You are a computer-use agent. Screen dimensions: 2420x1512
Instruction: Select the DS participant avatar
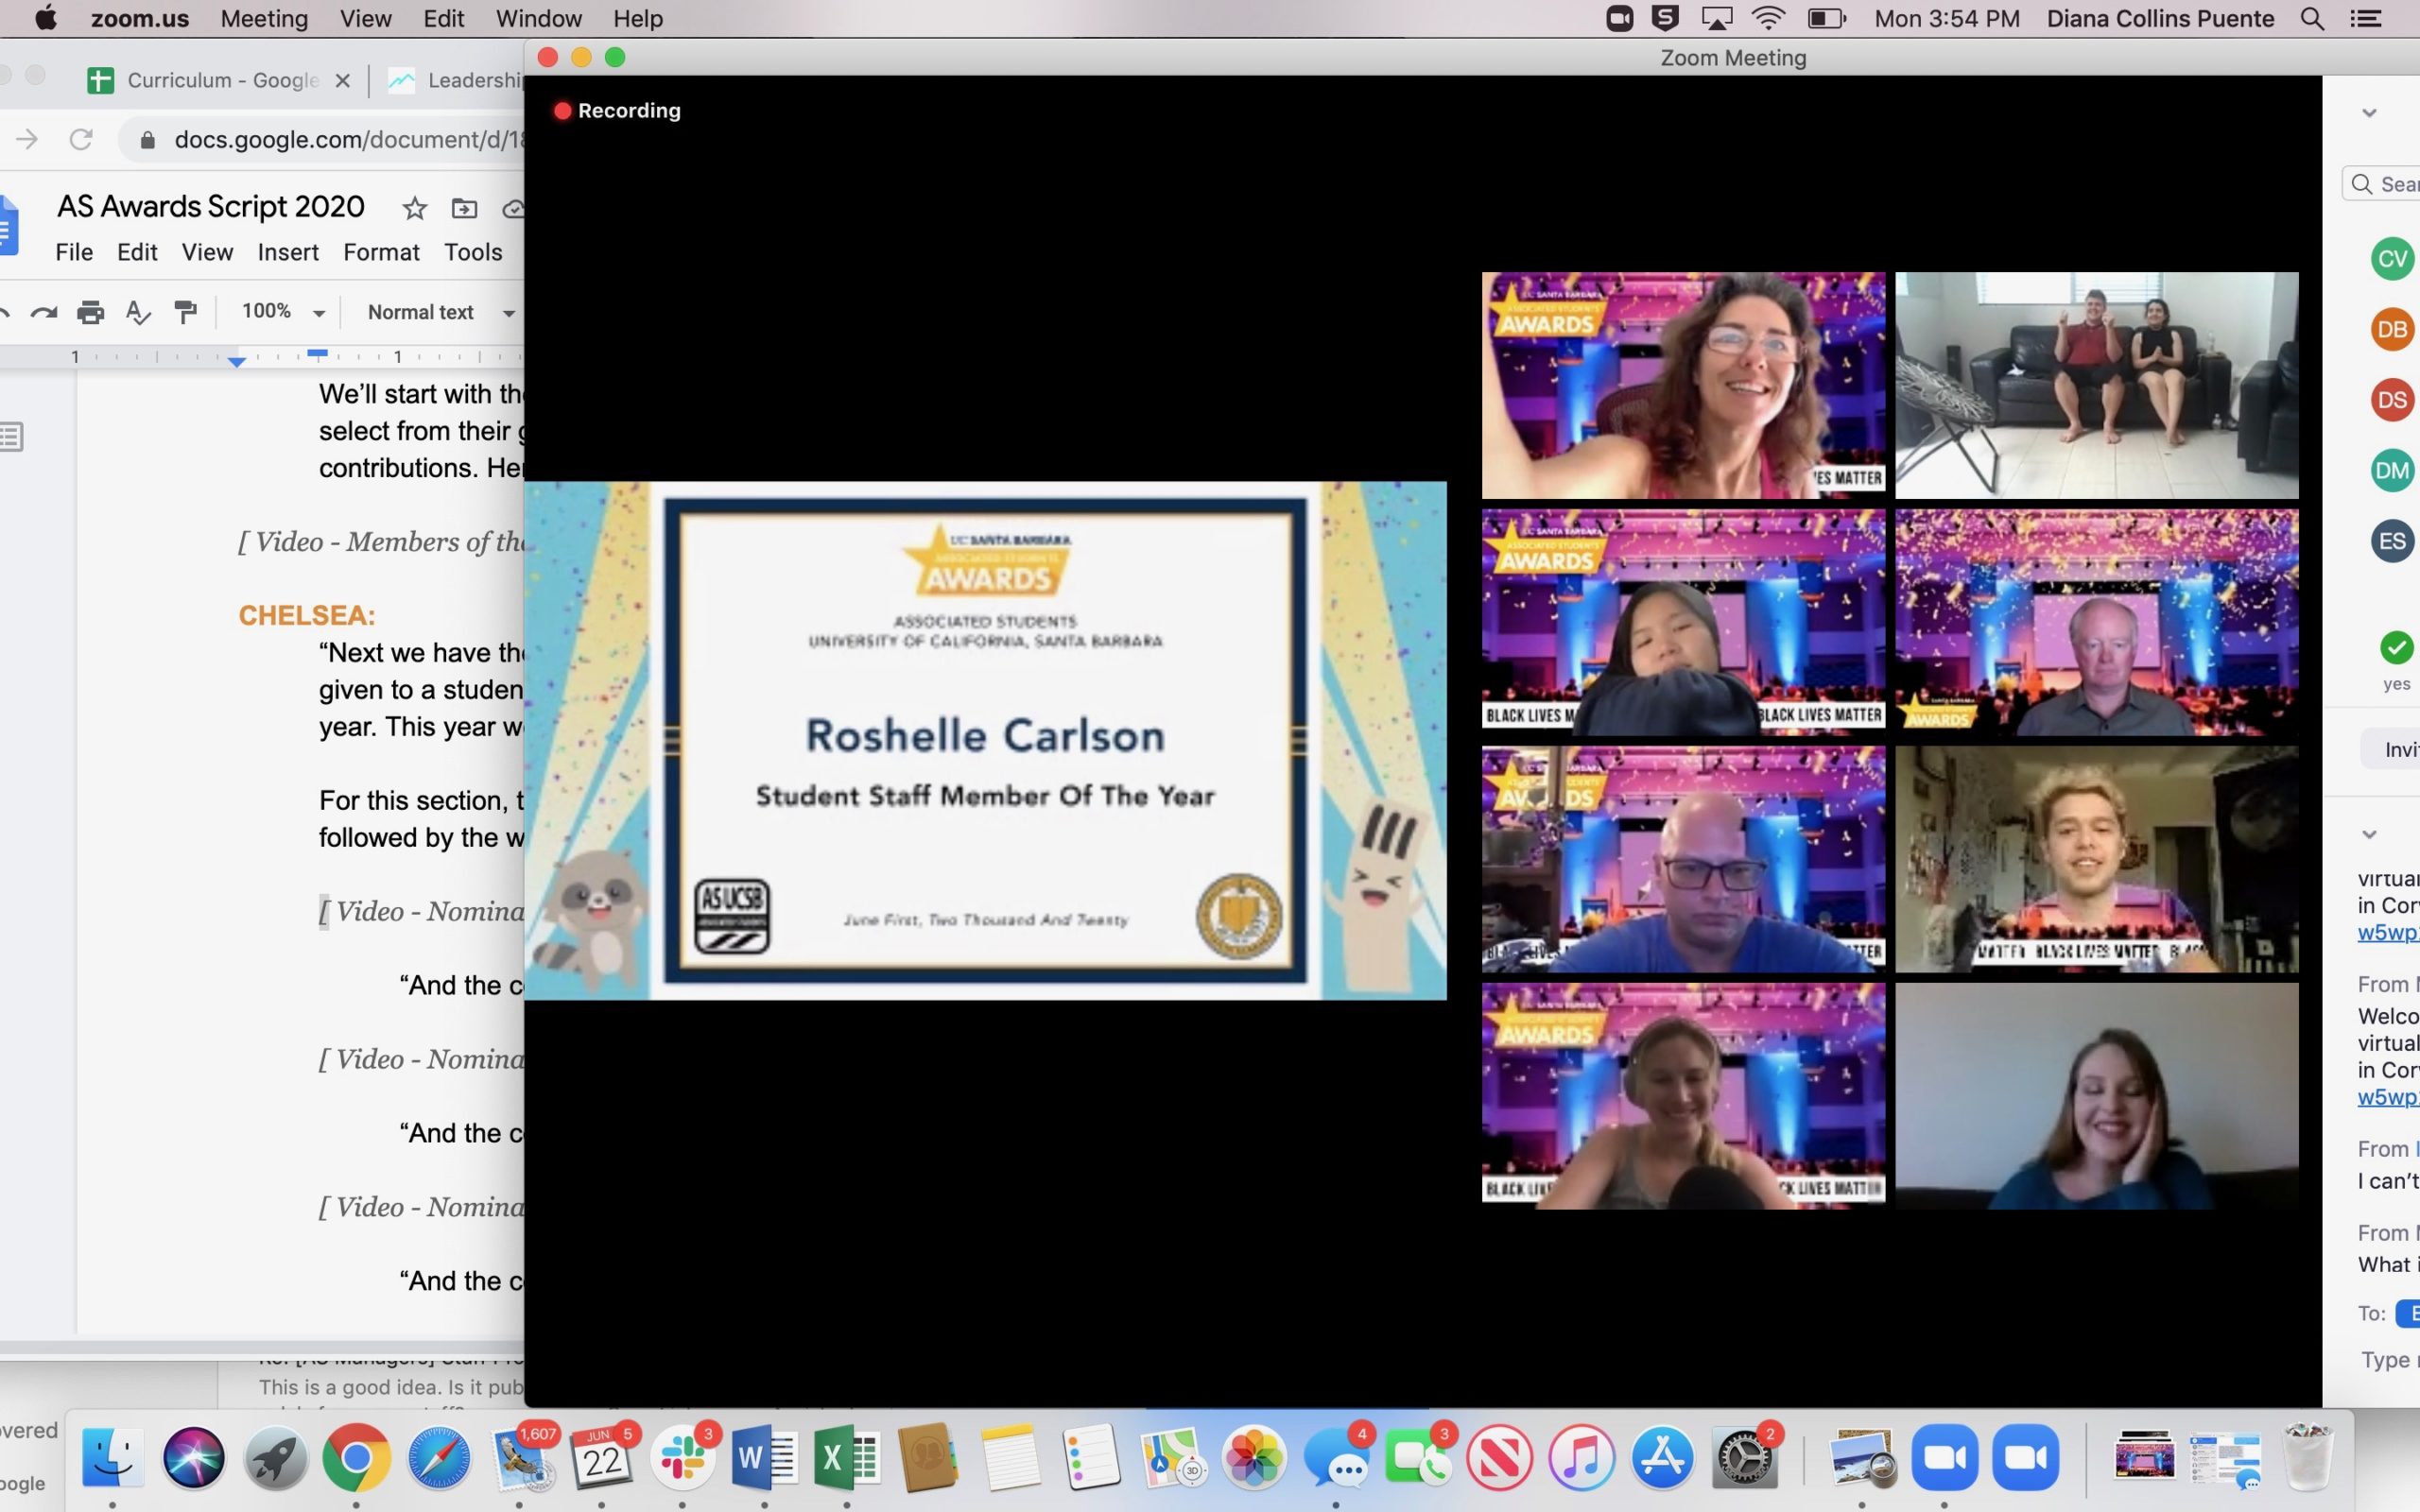coord(2392,400)
